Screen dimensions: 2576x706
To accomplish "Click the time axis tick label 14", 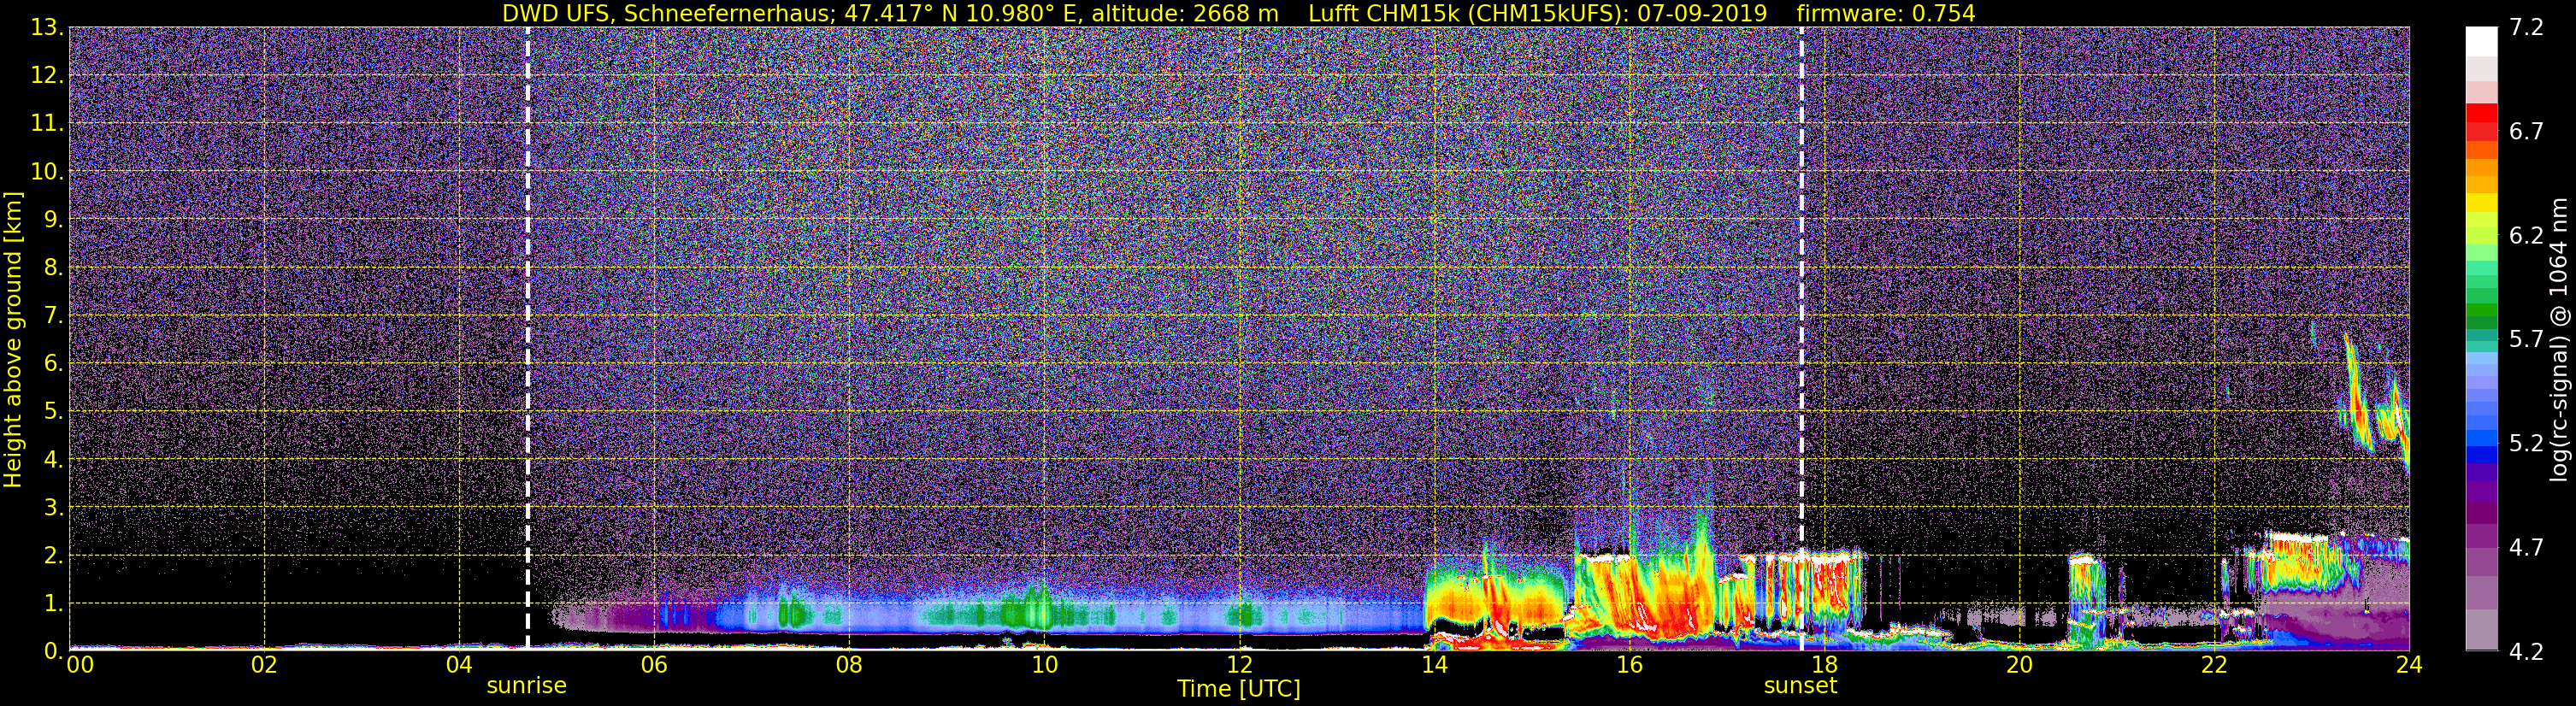I will (1434, 666).
